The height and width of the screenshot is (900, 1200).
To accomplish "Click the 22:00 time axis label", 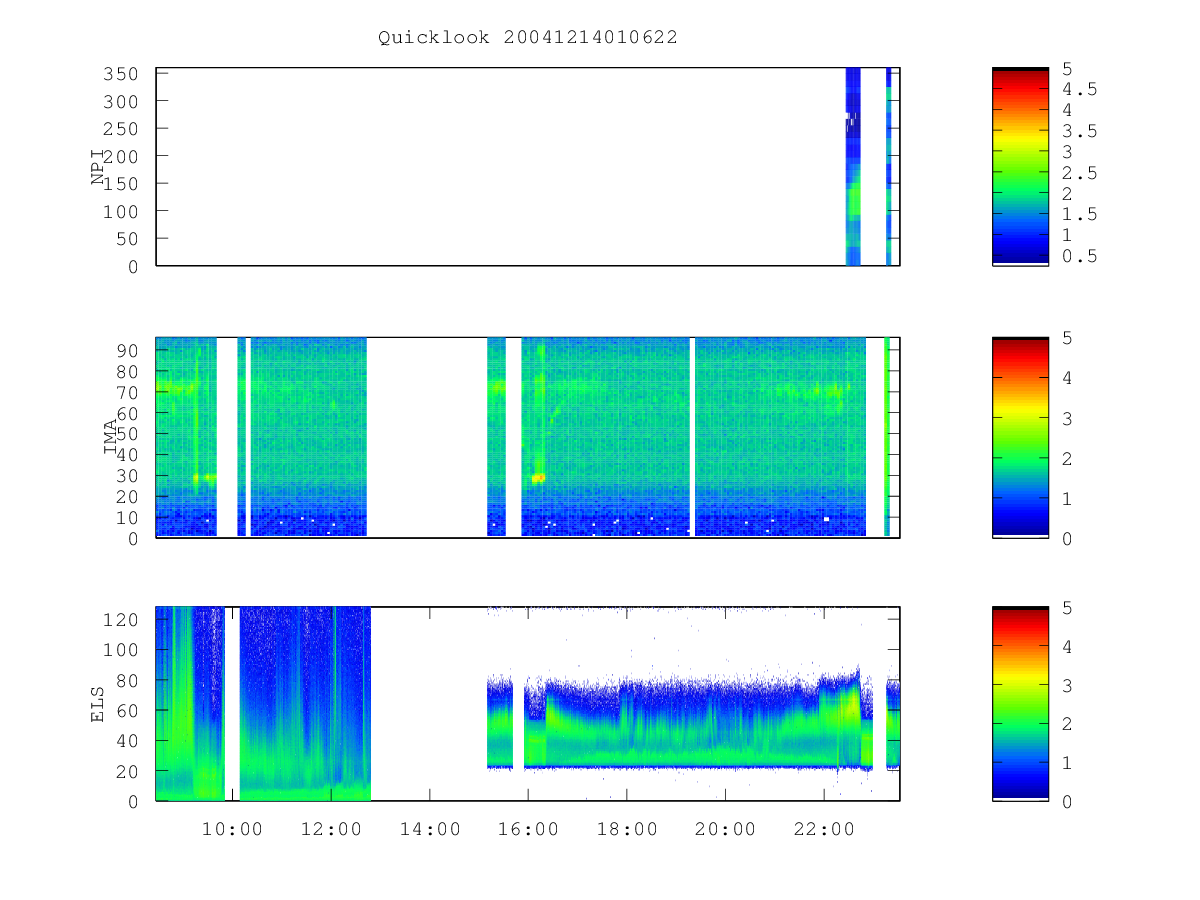I will [824, 829].
